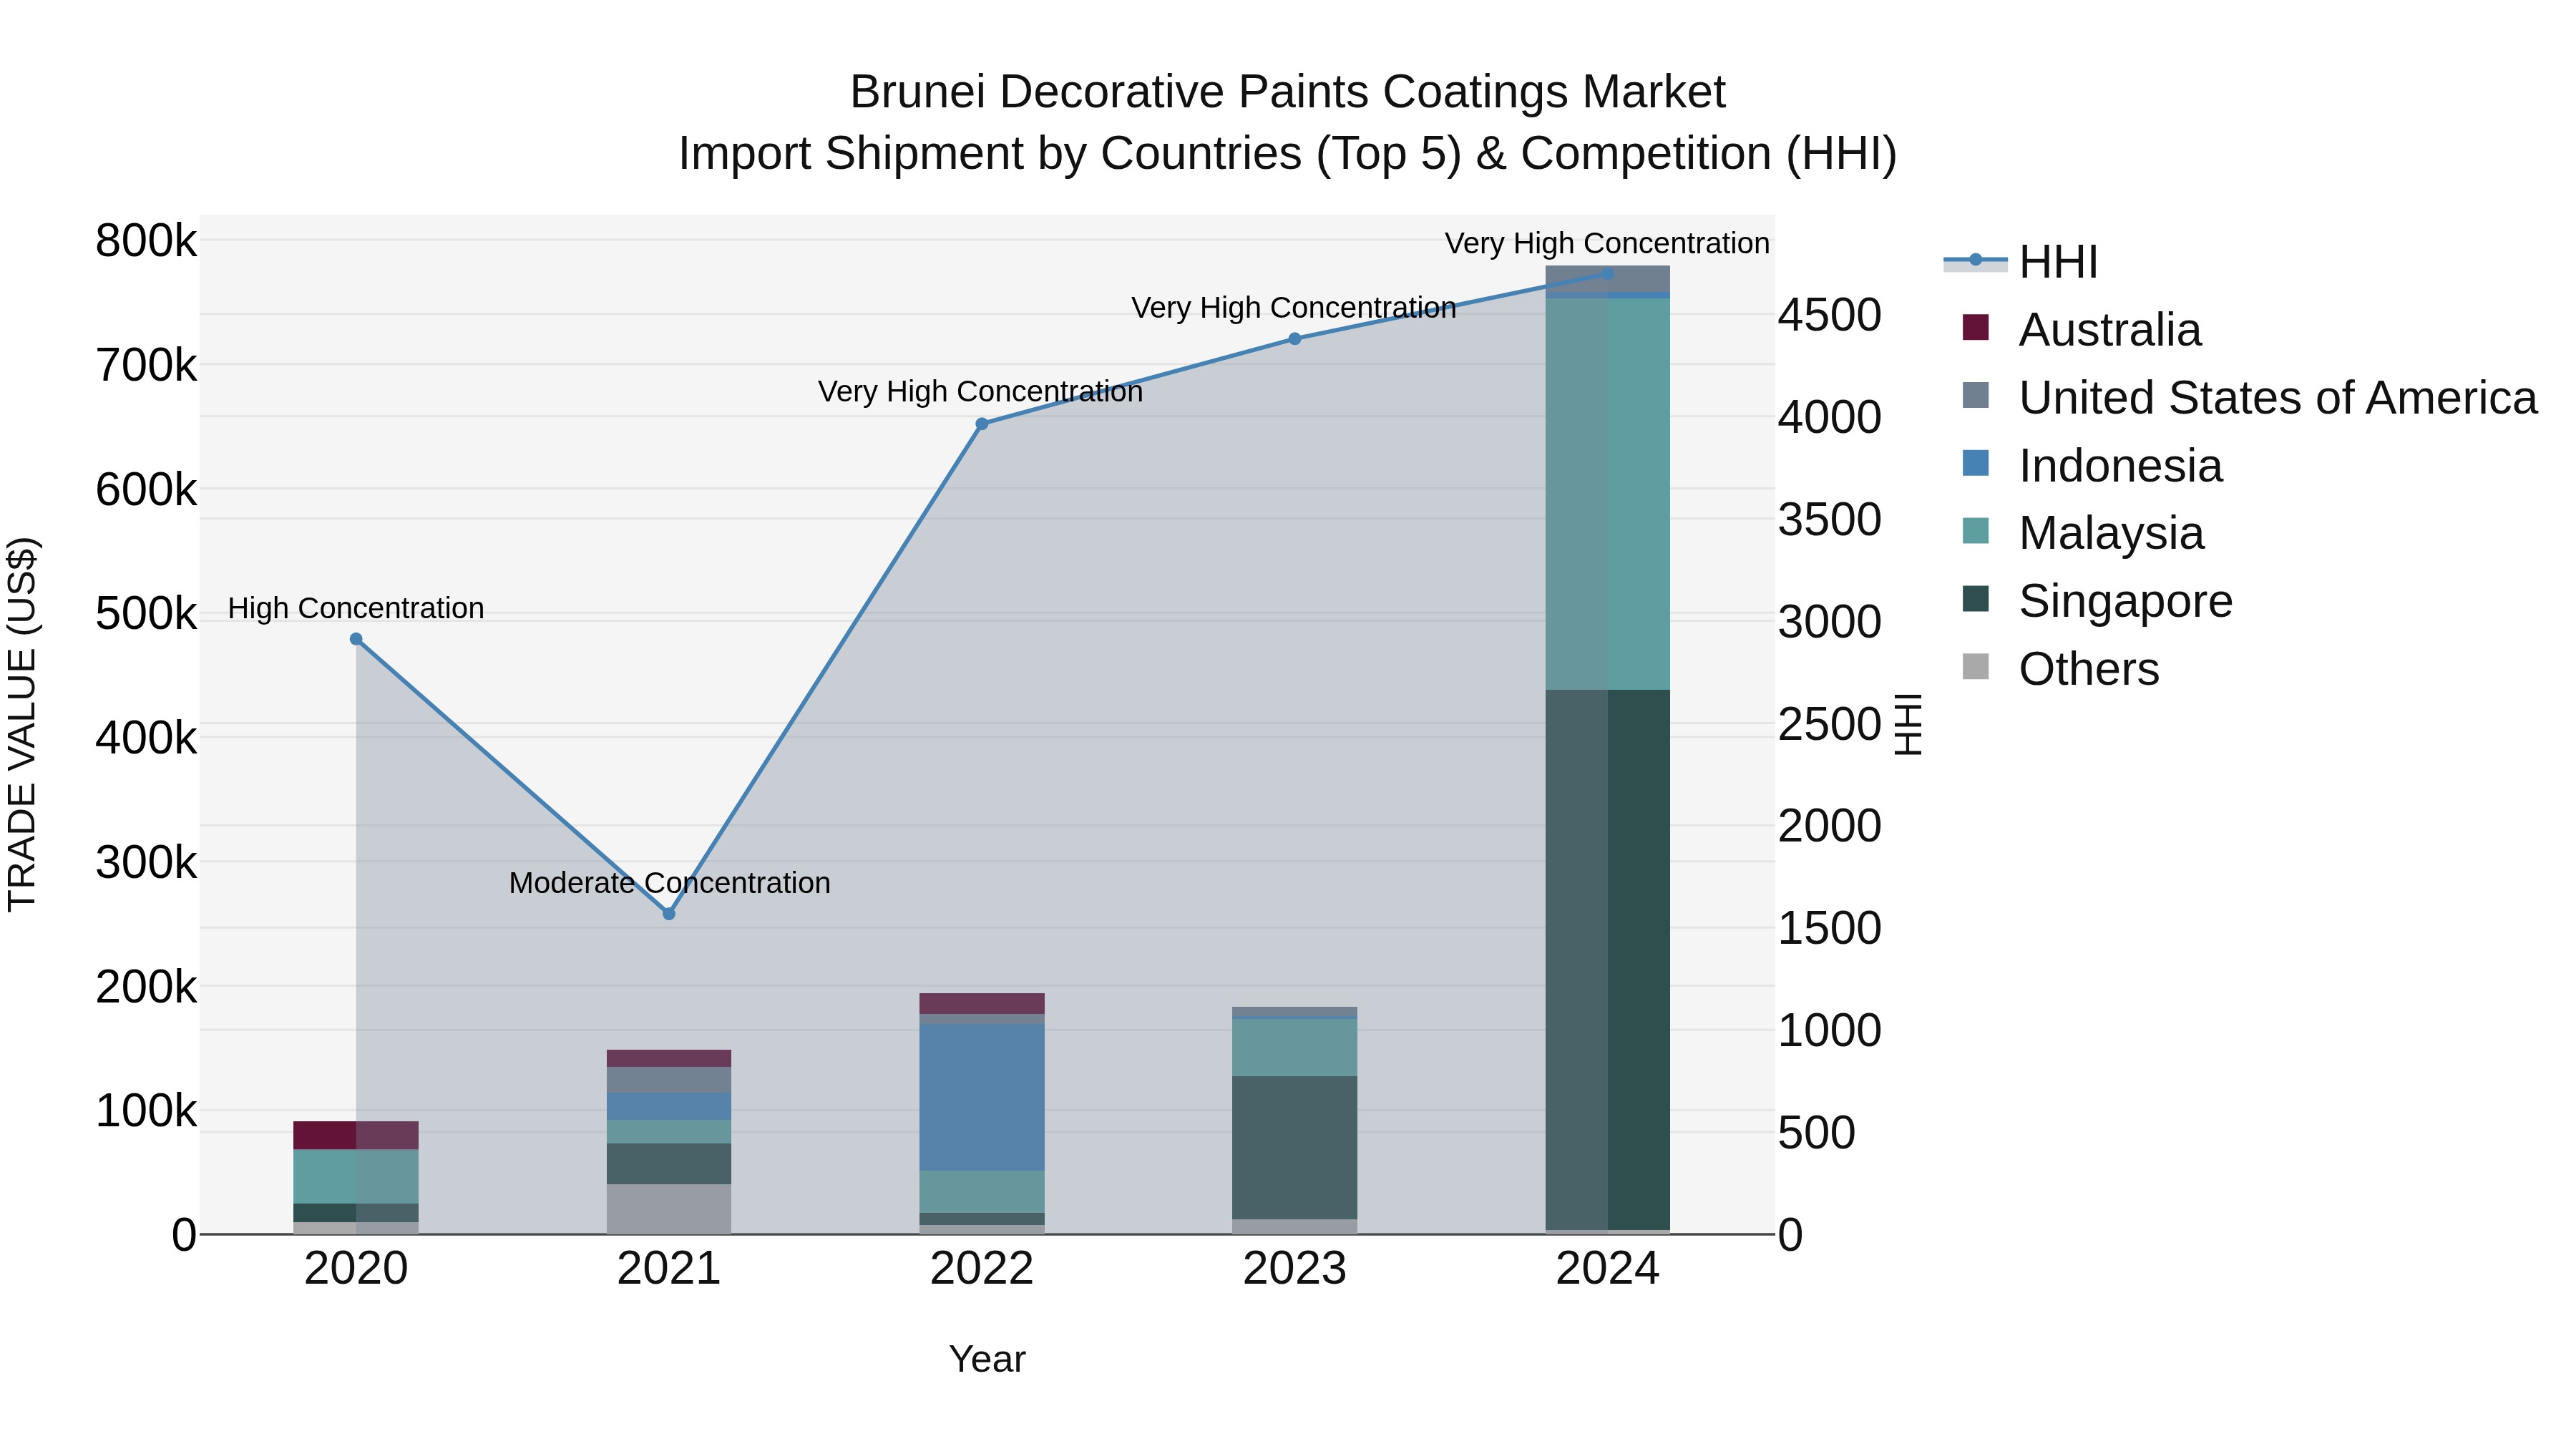Click the HHI line marker icon in legend
This screenshot has width=2576, height=1449.
(x=1975, y=261)
